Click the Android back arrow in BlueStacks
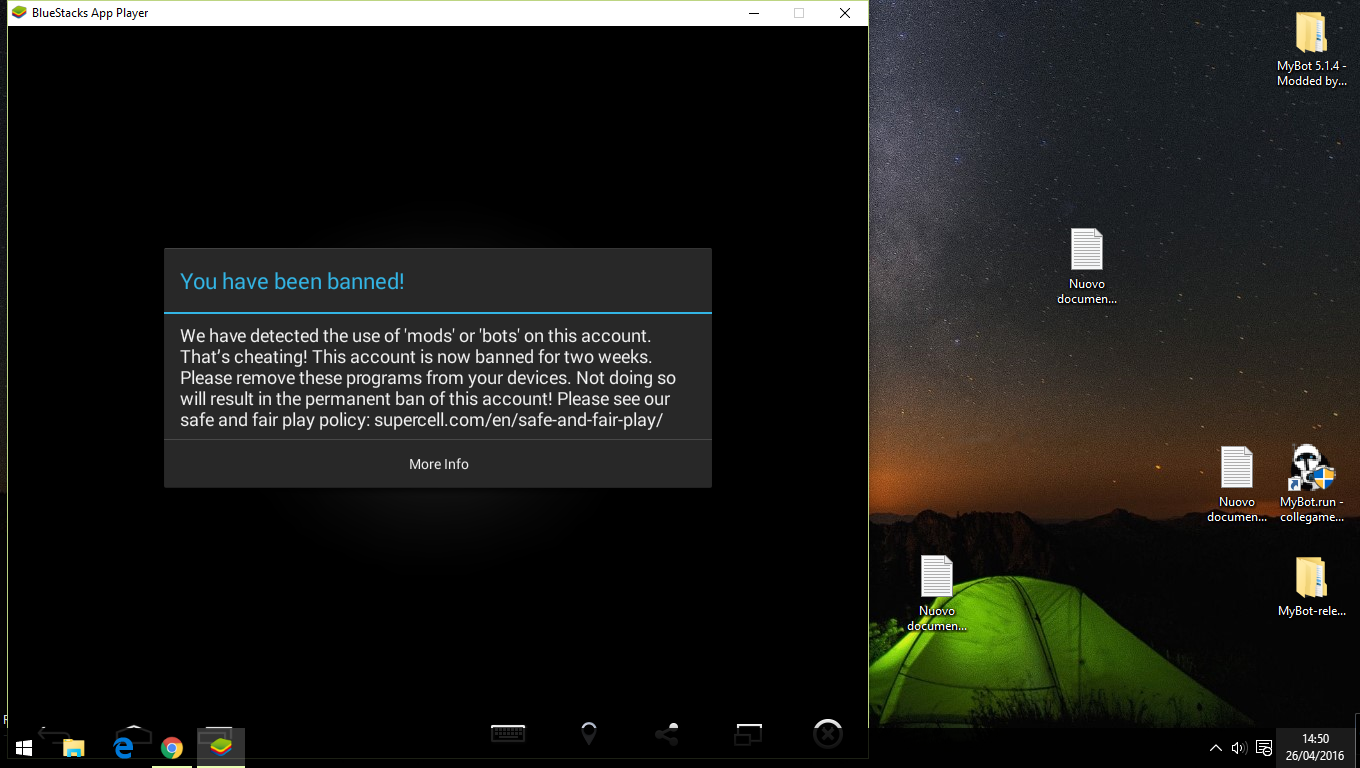The image size is (1360, 768). 55,733
